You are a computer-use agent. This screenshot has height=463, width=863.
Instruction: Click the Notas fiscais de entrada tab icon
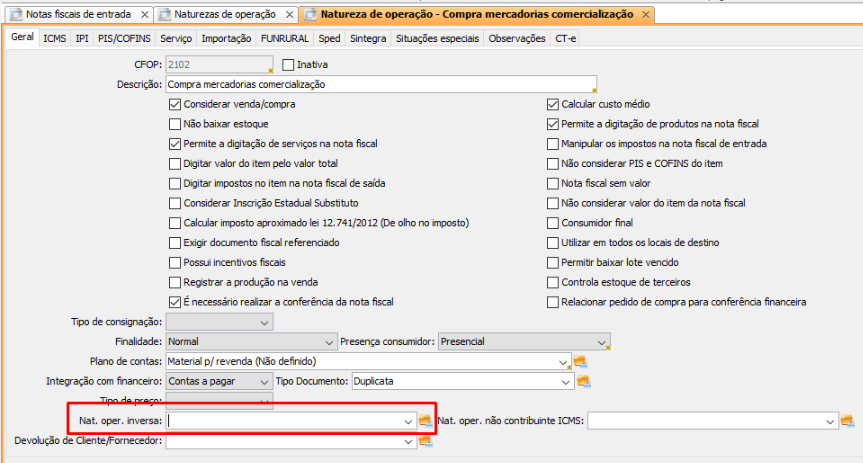[15, 15]
